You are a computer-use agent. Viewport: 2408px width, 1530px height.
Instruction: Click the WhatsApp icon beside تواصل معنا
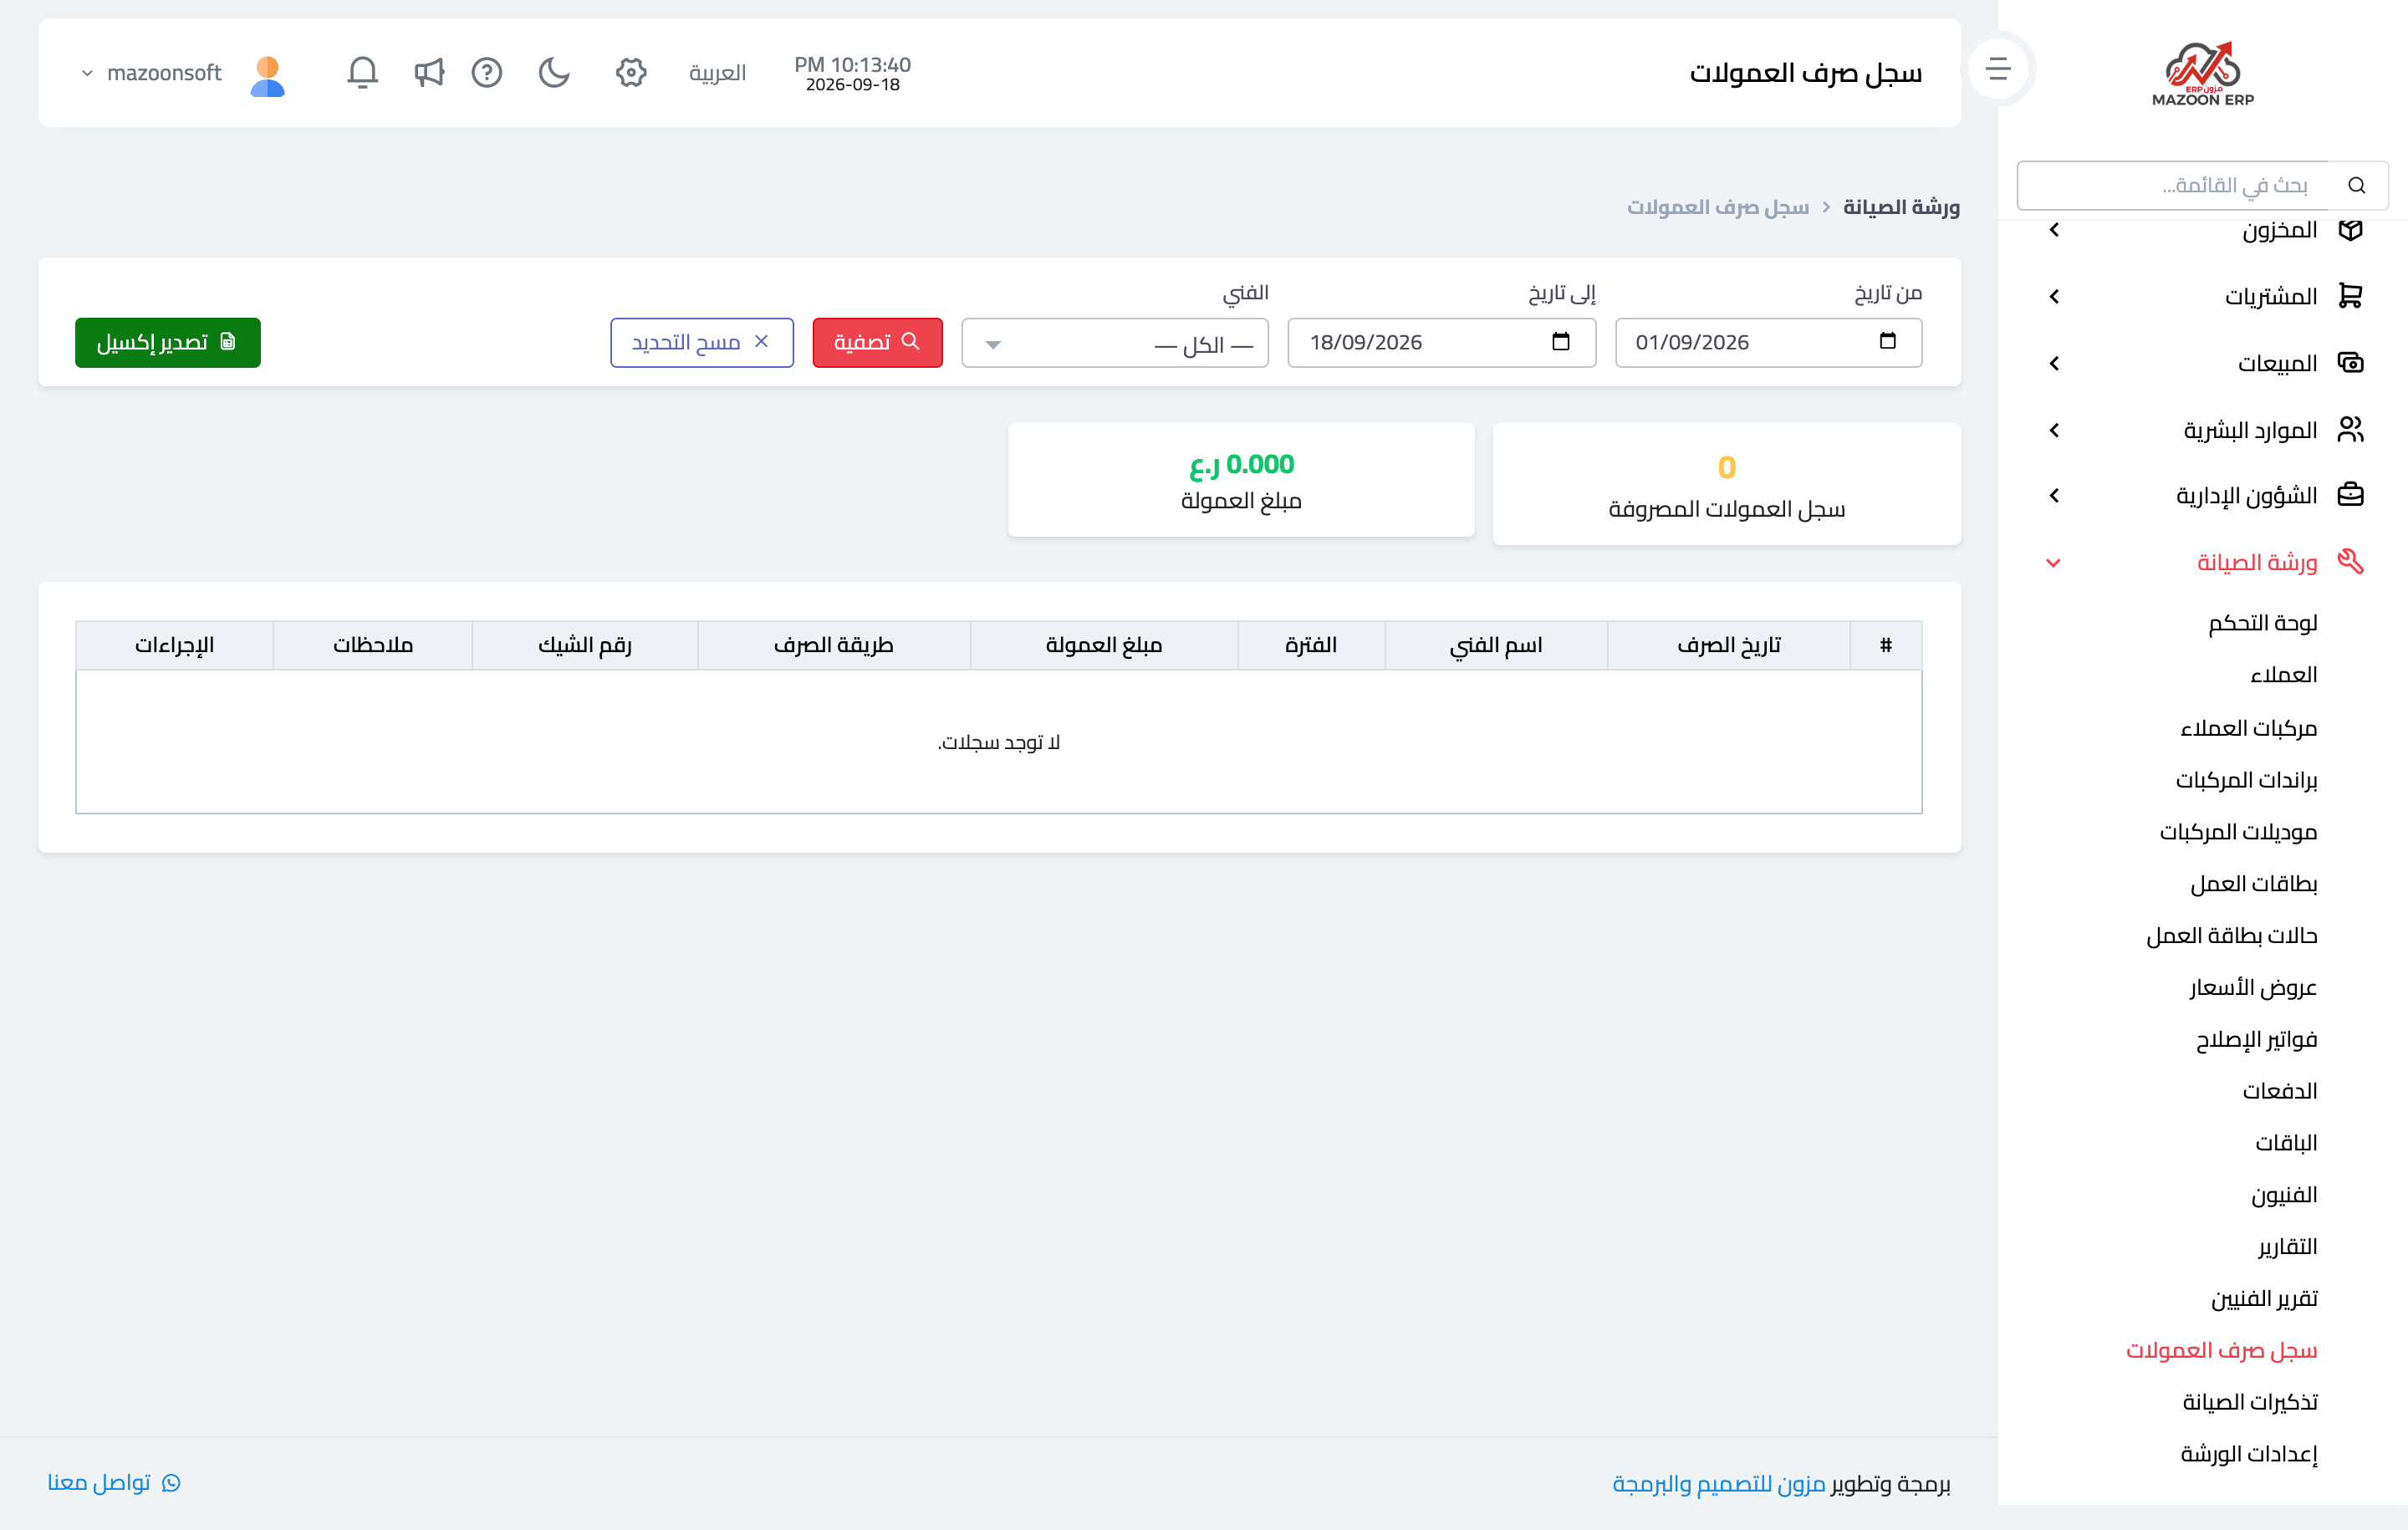171,1482
